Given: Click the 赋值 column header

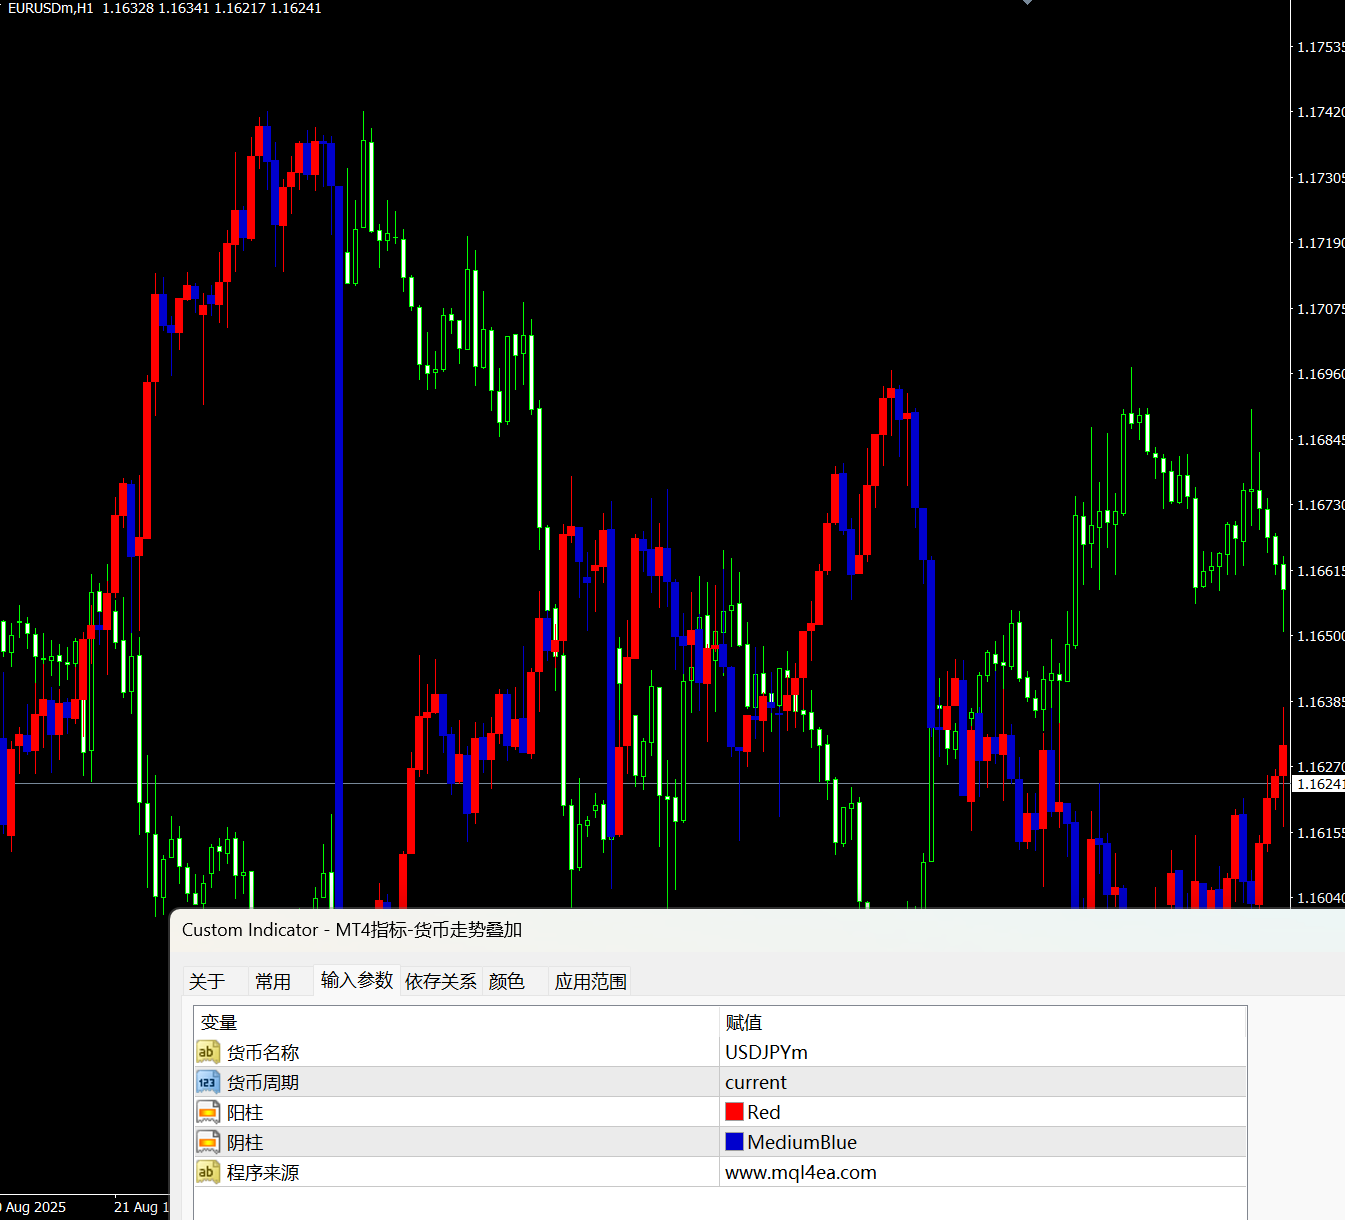Looking at the screenshot, I should [x=744, y=1022].
